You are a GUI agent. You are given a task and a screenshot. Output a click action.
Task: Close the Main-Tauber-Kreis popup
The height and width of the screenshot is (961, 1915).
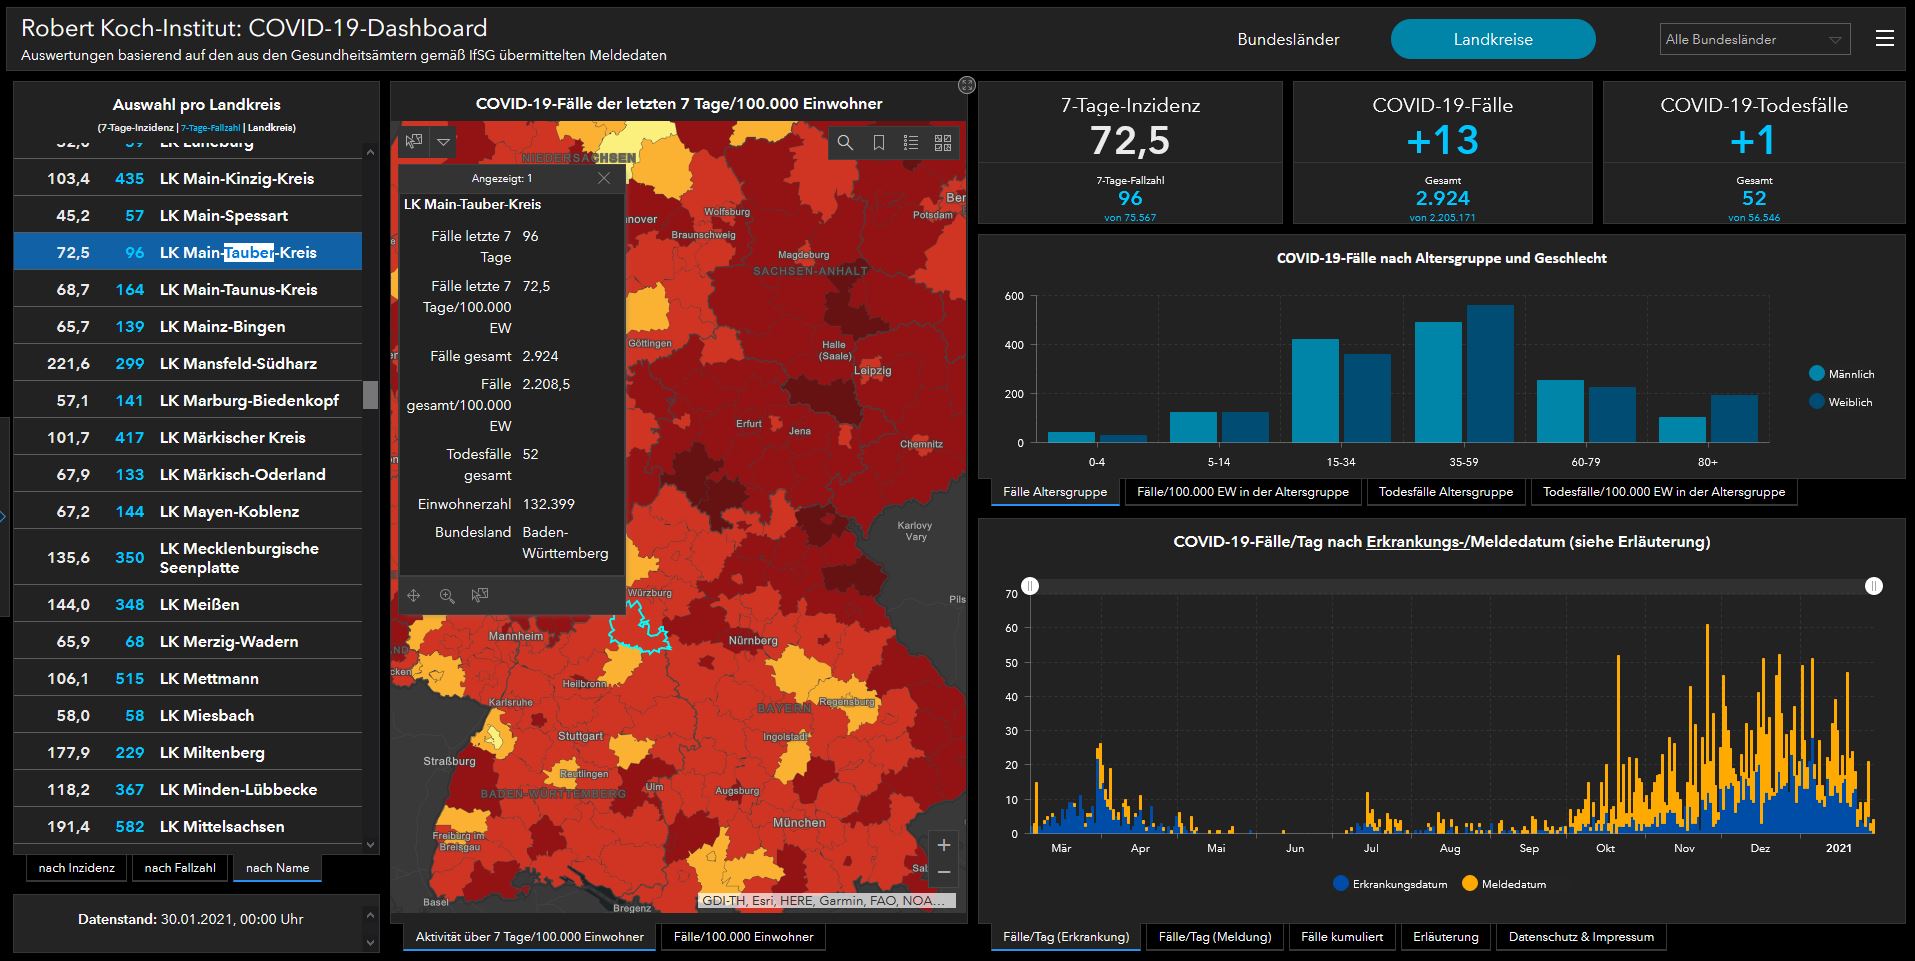(603, 178)
